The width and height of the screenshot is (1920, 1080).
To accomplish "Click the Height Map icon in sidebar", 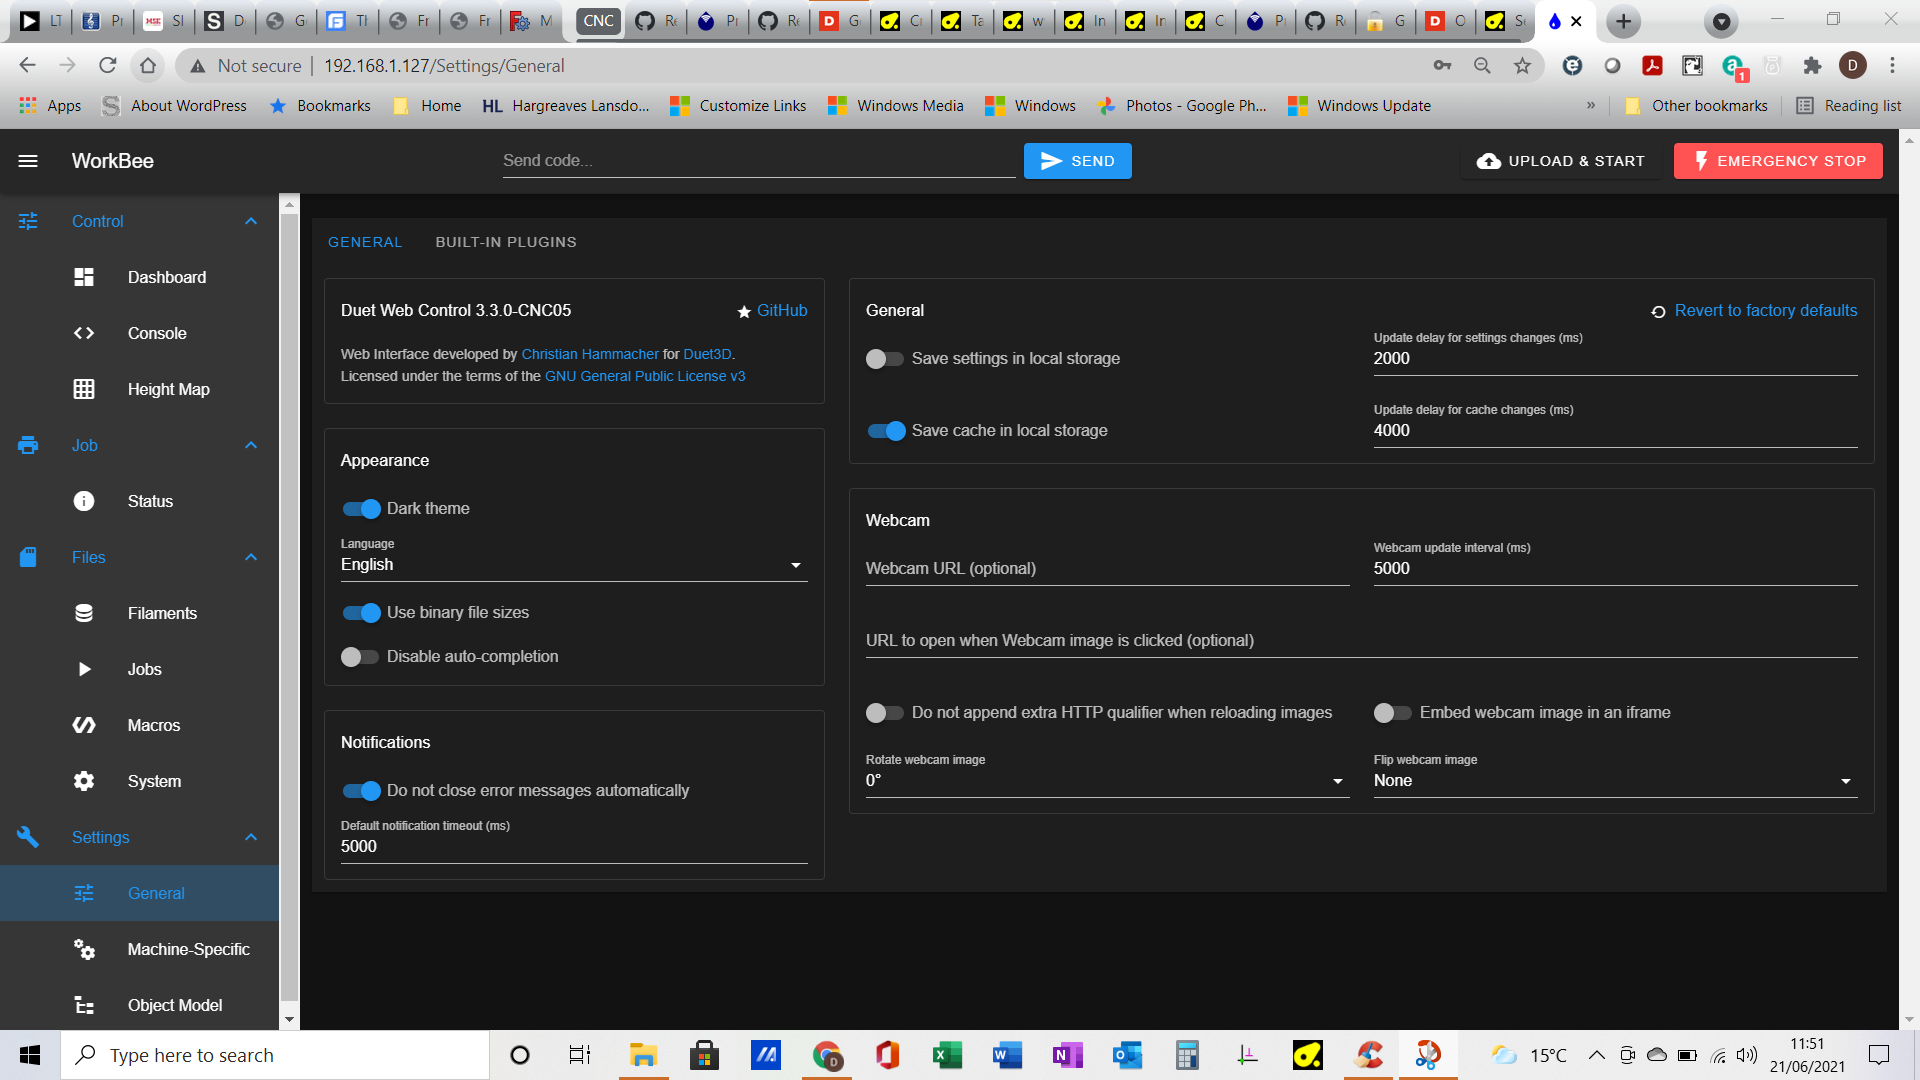I will pyautogui.click(x=86, y=389).
